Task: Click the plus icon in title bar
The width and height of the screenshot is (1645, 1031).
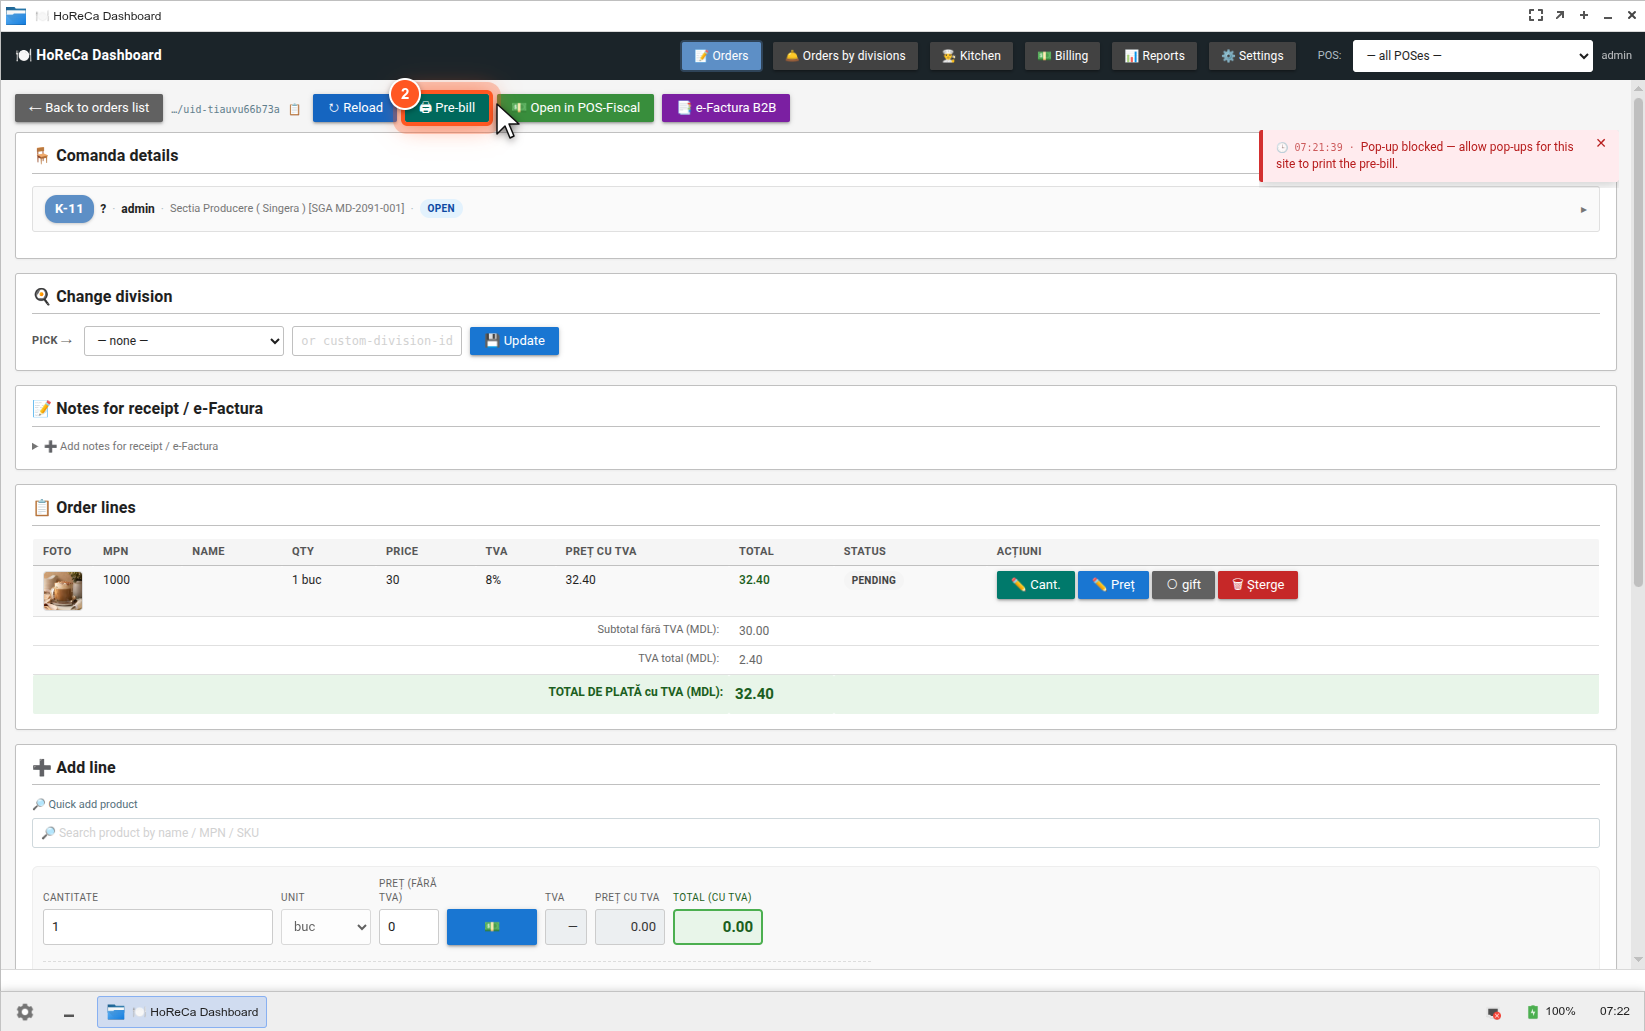Action: (1584, 16)
